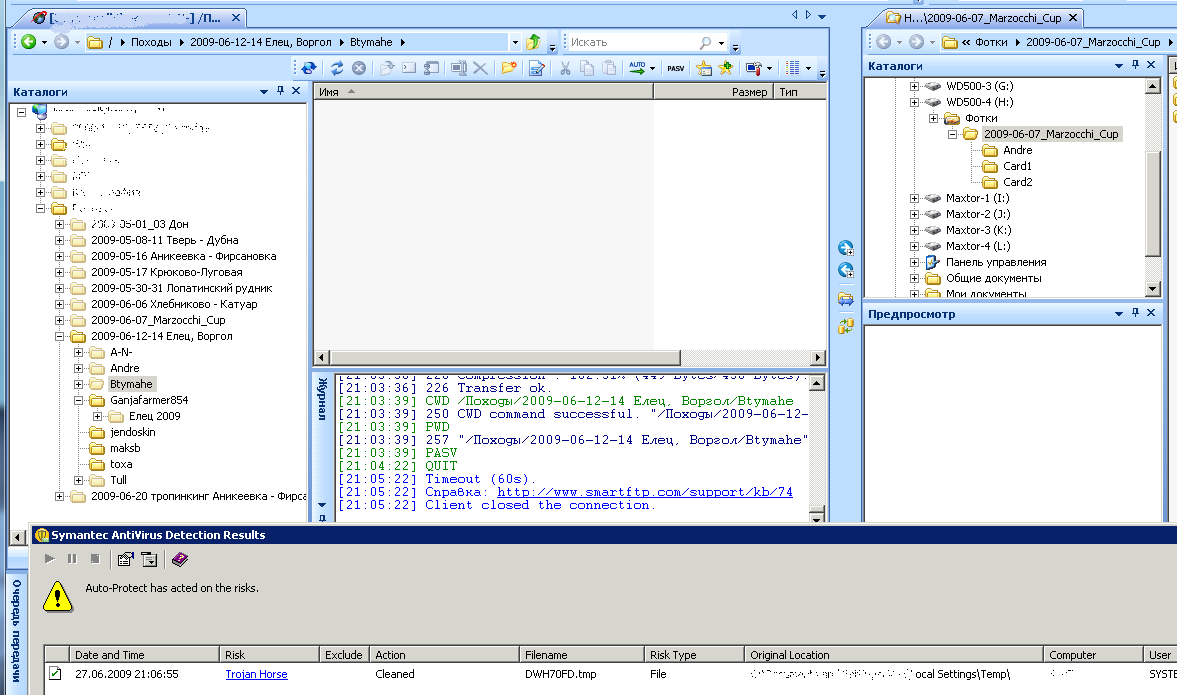Click the Refresh icon in FTP toolbar

(x=335, y=68)
